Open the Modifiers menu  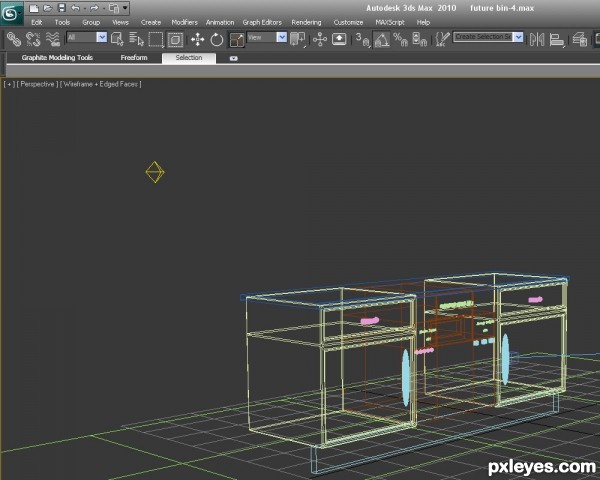coord(184,23)
